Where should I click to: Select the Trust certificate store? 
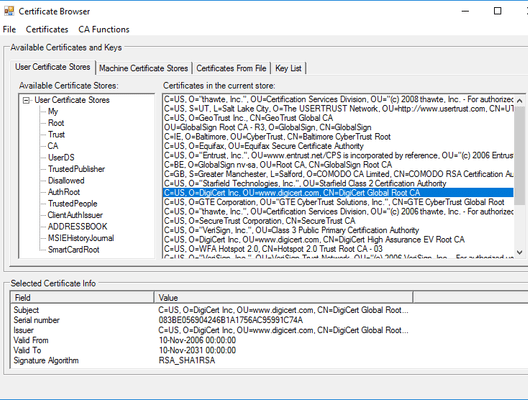[56, 134]
